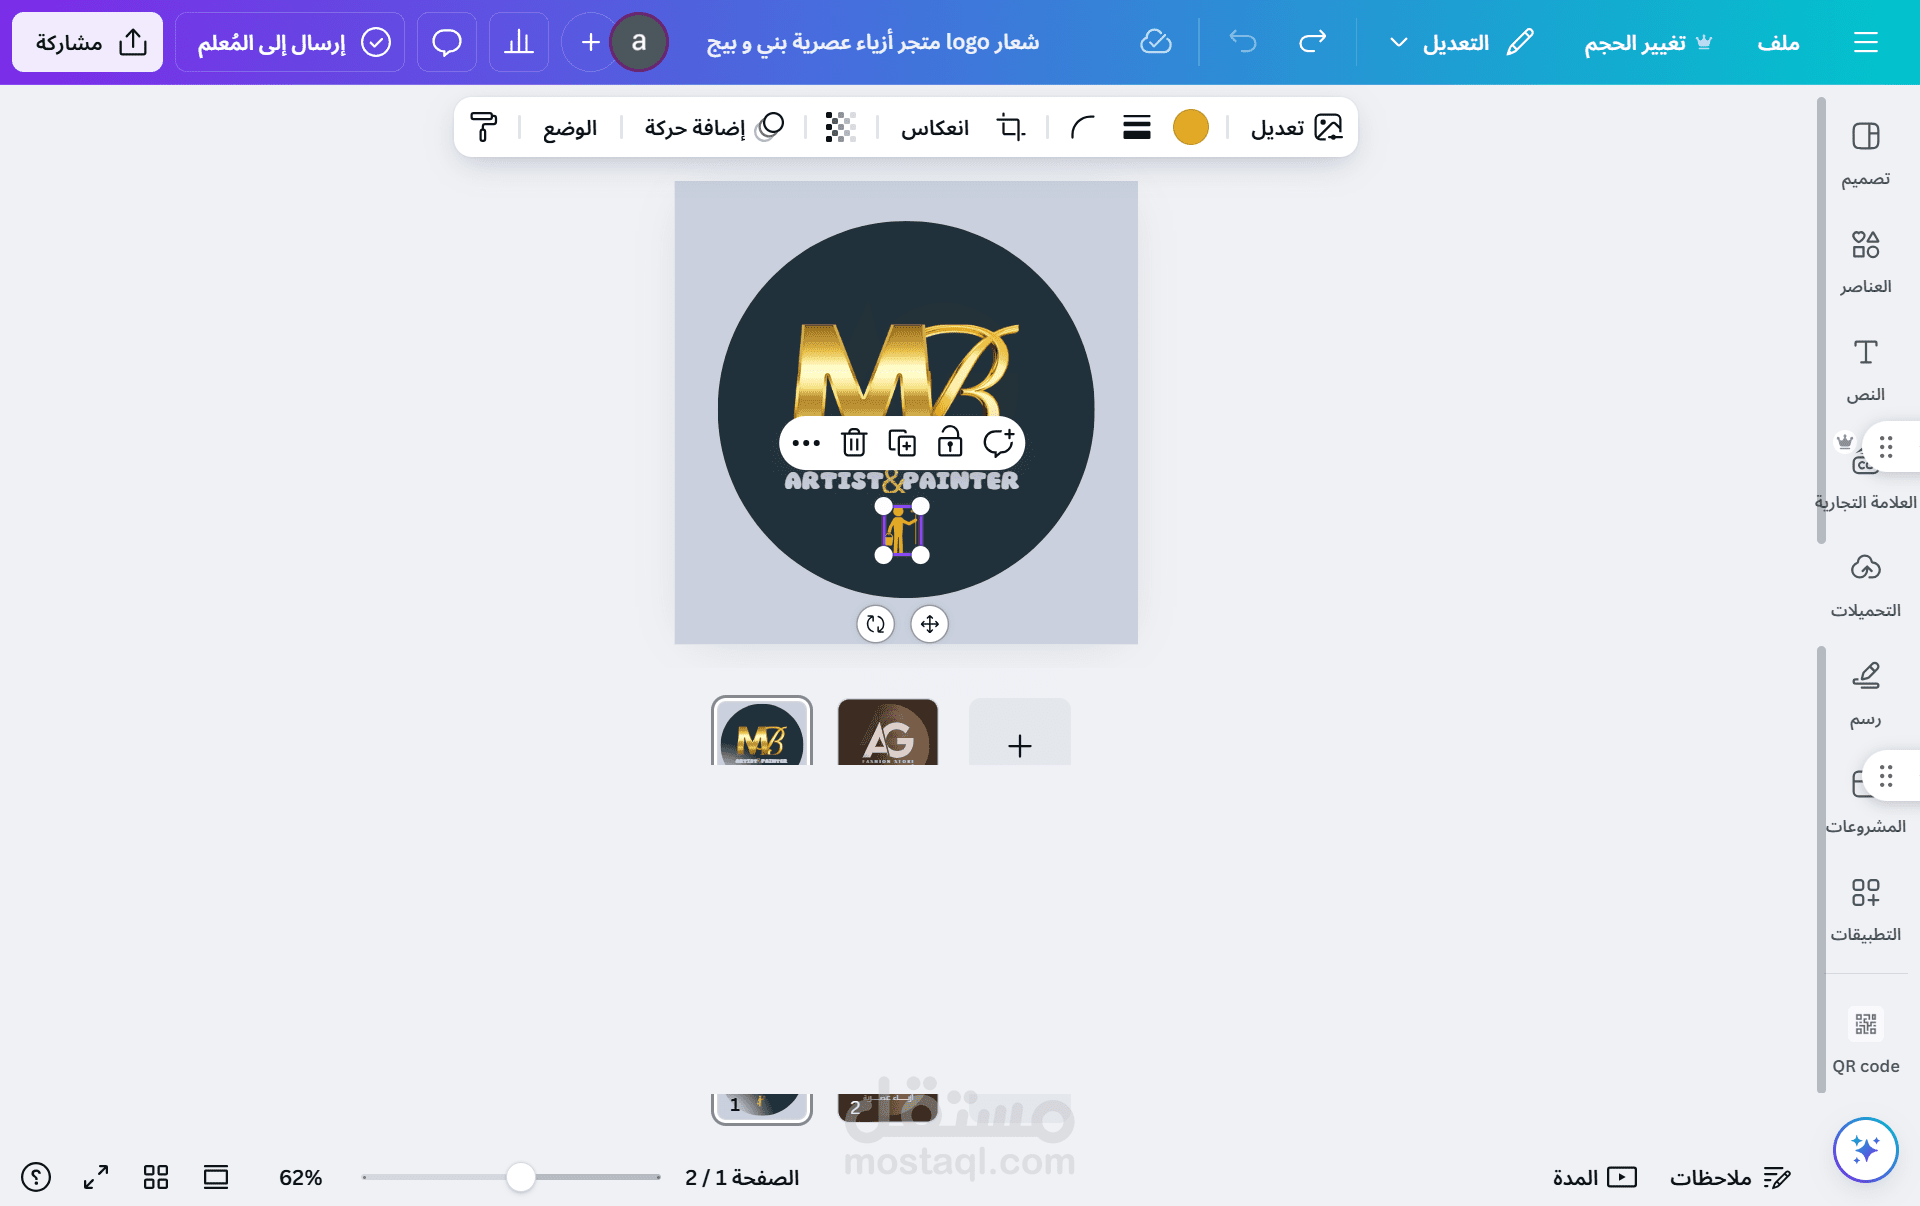
Task: Click Send to teacher (إرسال إلى المُعلم)
Action: pyautogui.click(x=290, y=42)
